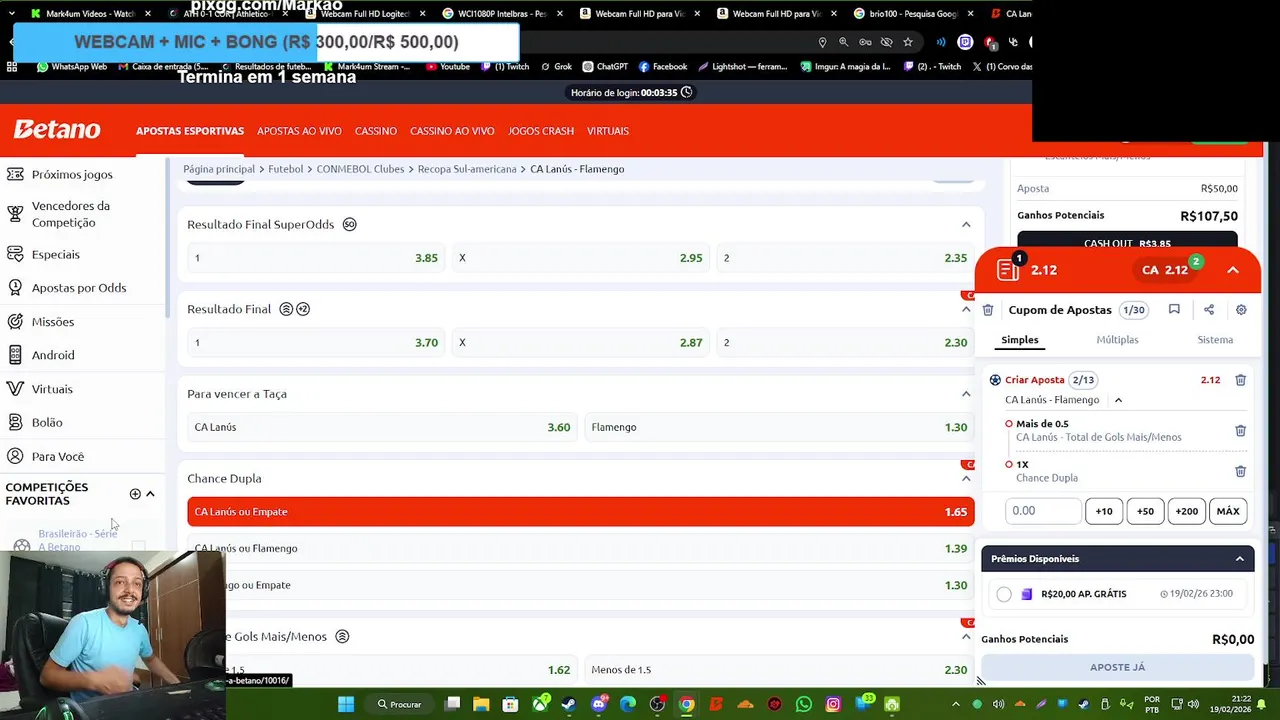
Task: Toggle Resultado Final X at 2.87
Action: coord(580,342)
